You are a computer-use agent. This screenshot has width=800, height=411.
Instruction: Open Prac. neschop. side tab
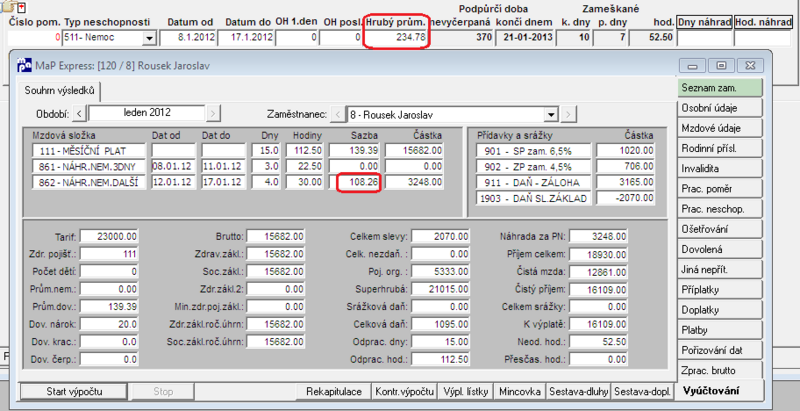[720, 209]
